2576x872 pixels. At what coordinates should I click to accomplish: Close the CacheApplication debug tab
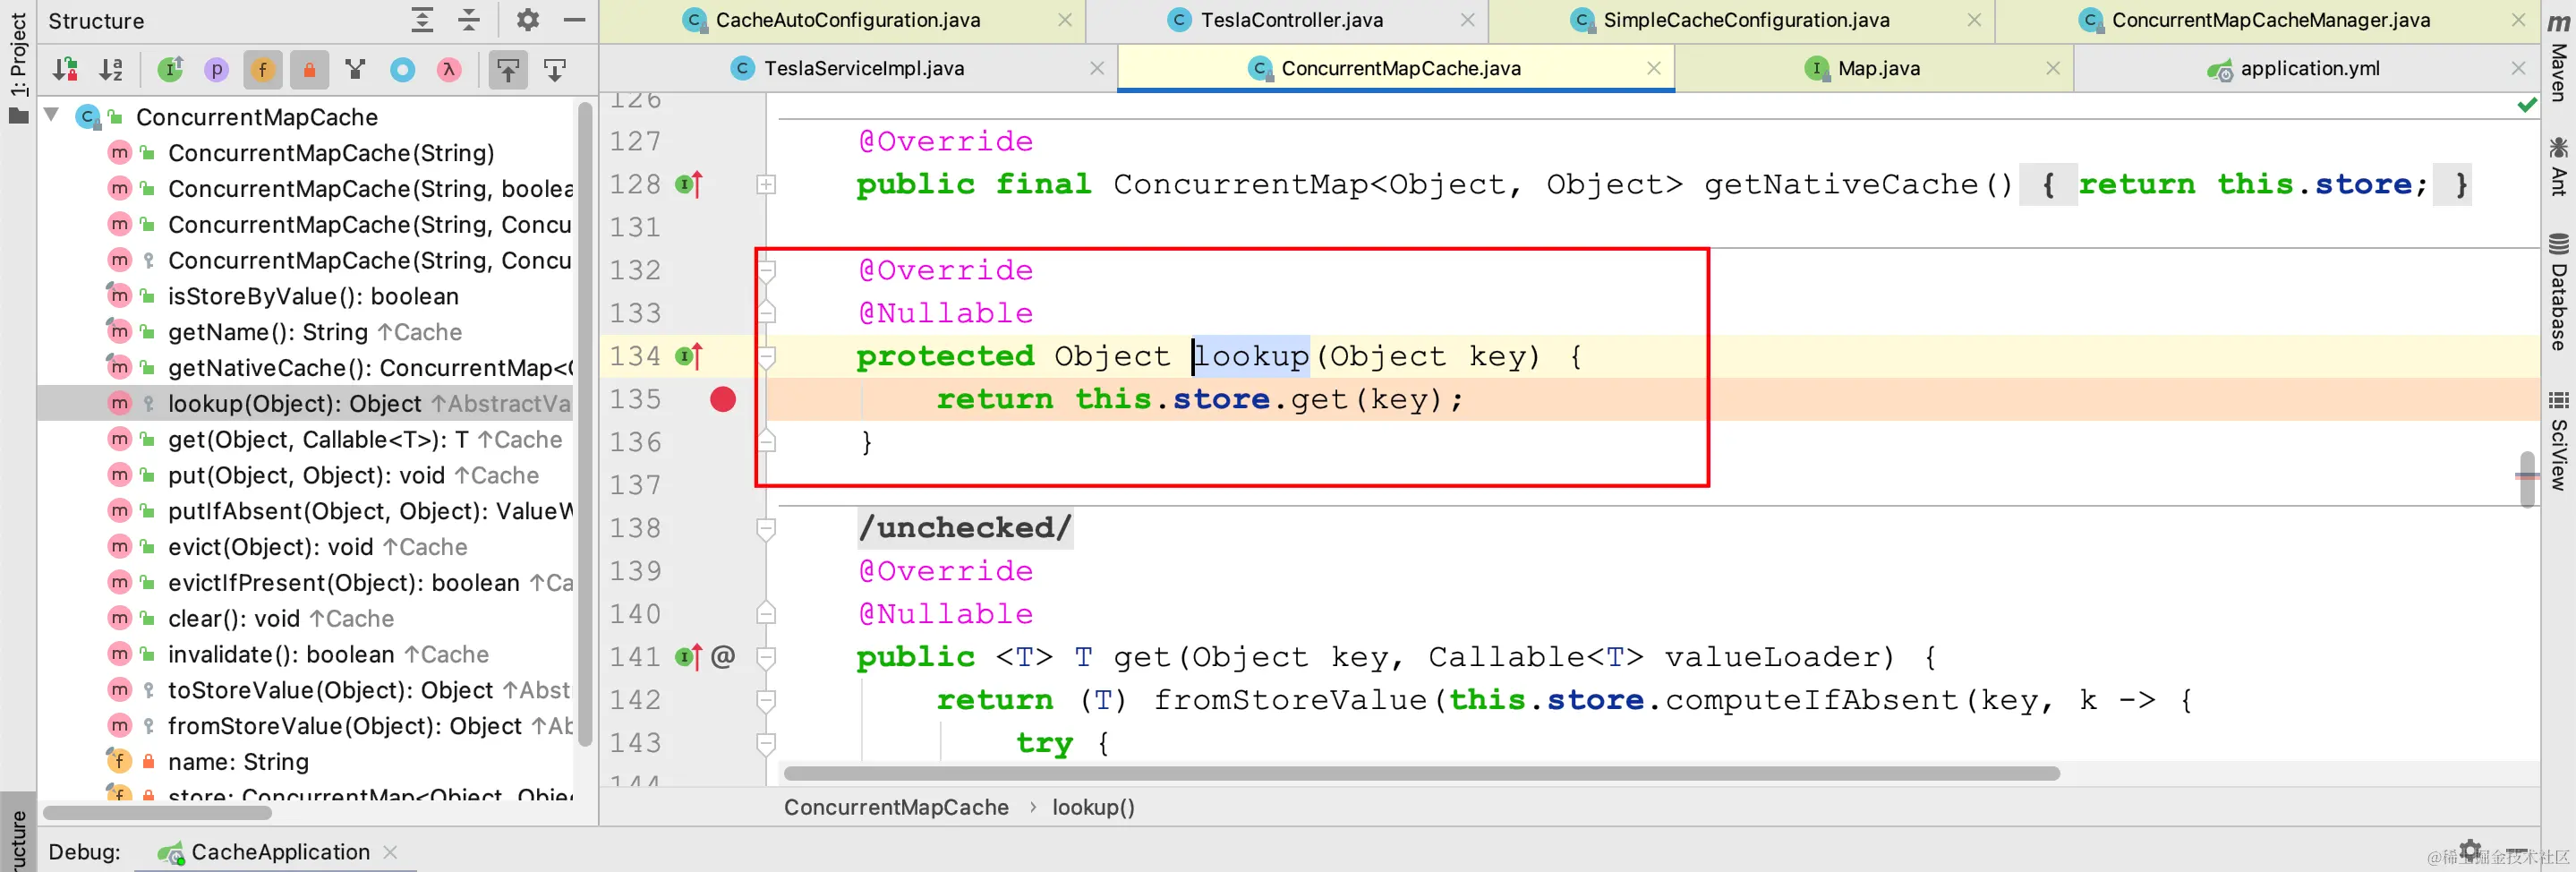[390, 852]
